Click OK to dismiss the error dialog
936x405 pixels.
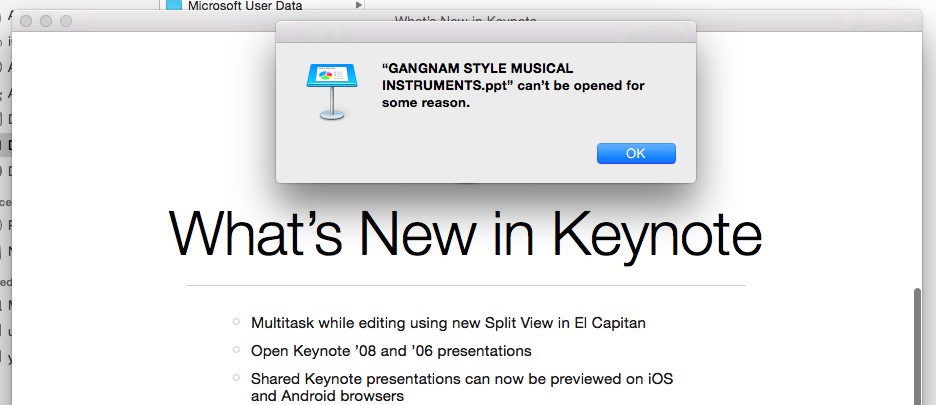pos(635,153)
